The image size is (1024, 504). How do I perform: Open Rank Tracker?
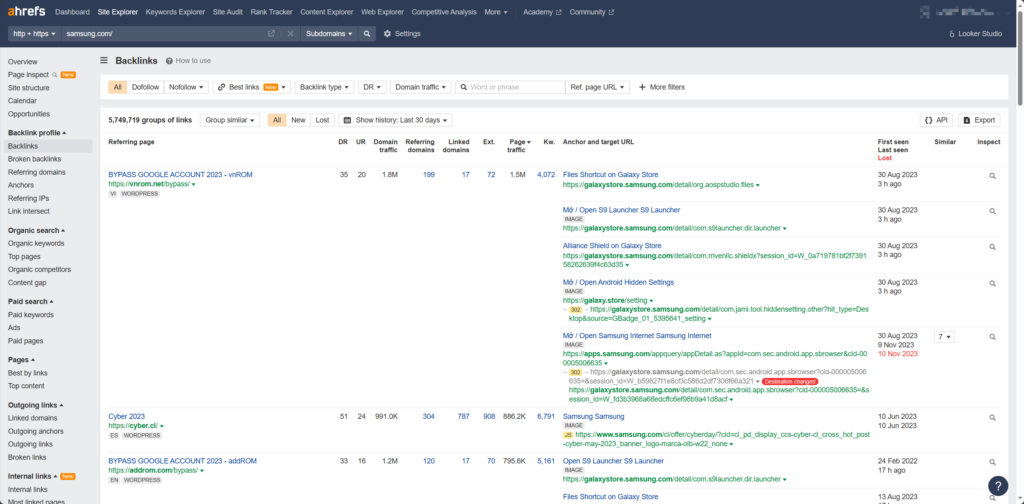[x=272, y=12]
